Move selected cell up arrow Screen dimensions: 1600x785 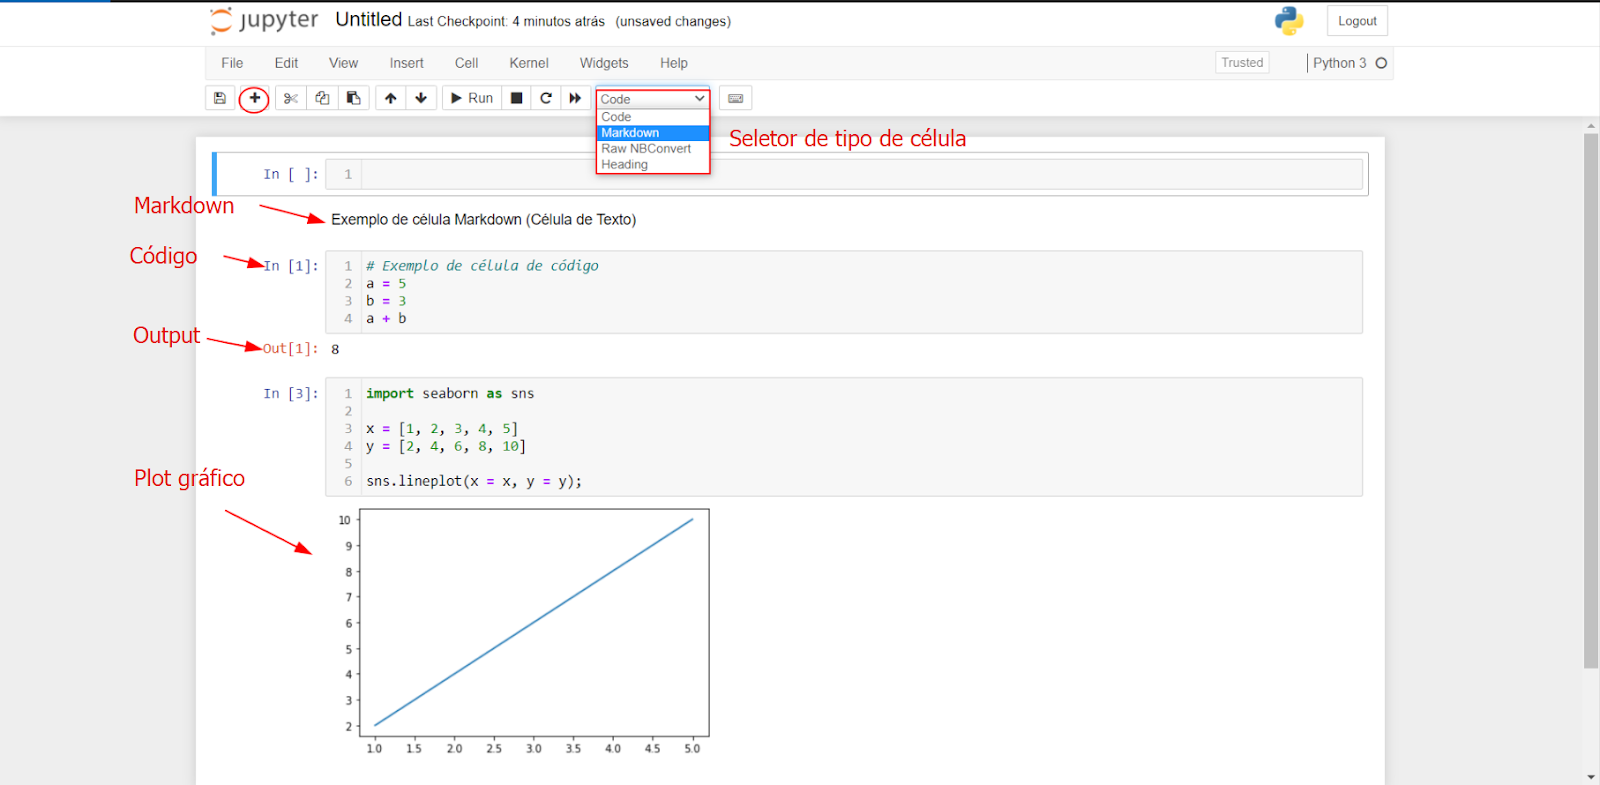click(391, 98)
